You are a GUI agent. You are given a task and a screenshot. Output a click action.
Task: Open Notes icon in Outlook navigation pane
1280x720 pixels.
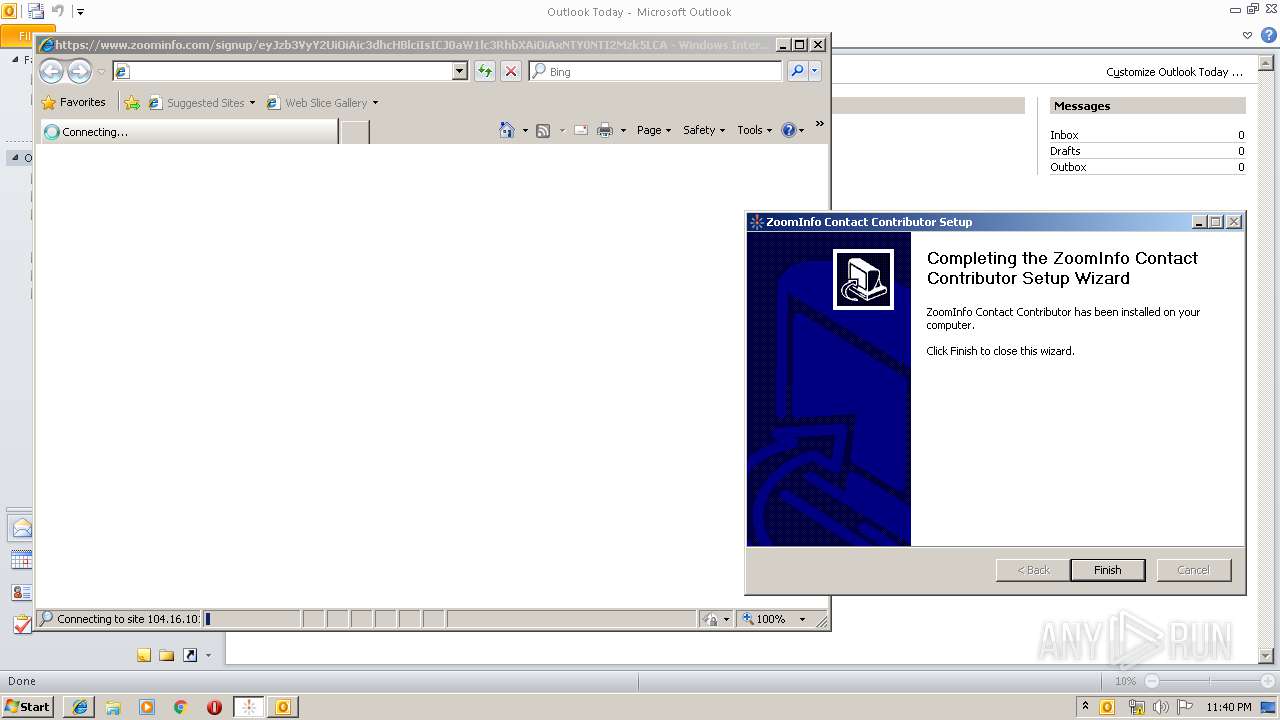pos(144,655)
